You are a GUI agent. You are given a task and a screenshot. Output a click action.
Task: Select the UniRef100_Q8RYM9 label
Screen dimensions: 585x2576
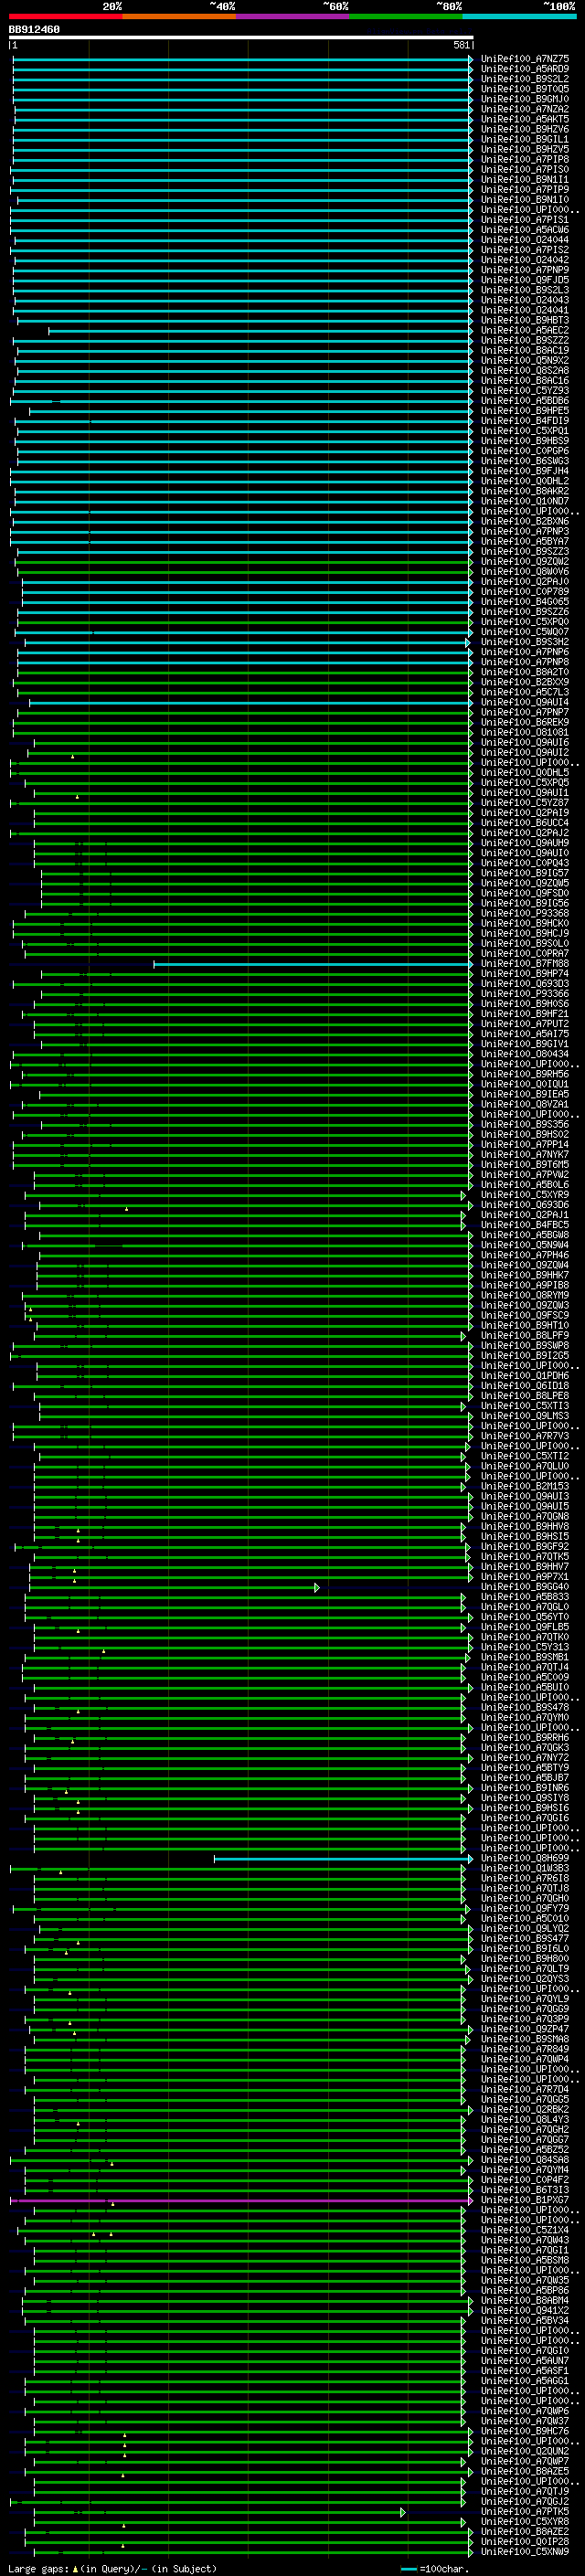point(525,1295)
